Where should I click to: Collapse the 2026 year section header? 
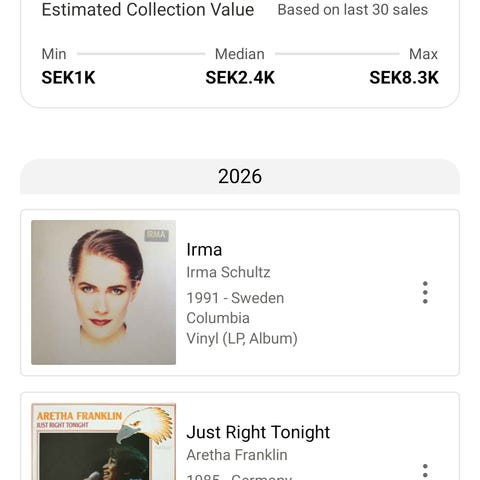click(240, 176)
